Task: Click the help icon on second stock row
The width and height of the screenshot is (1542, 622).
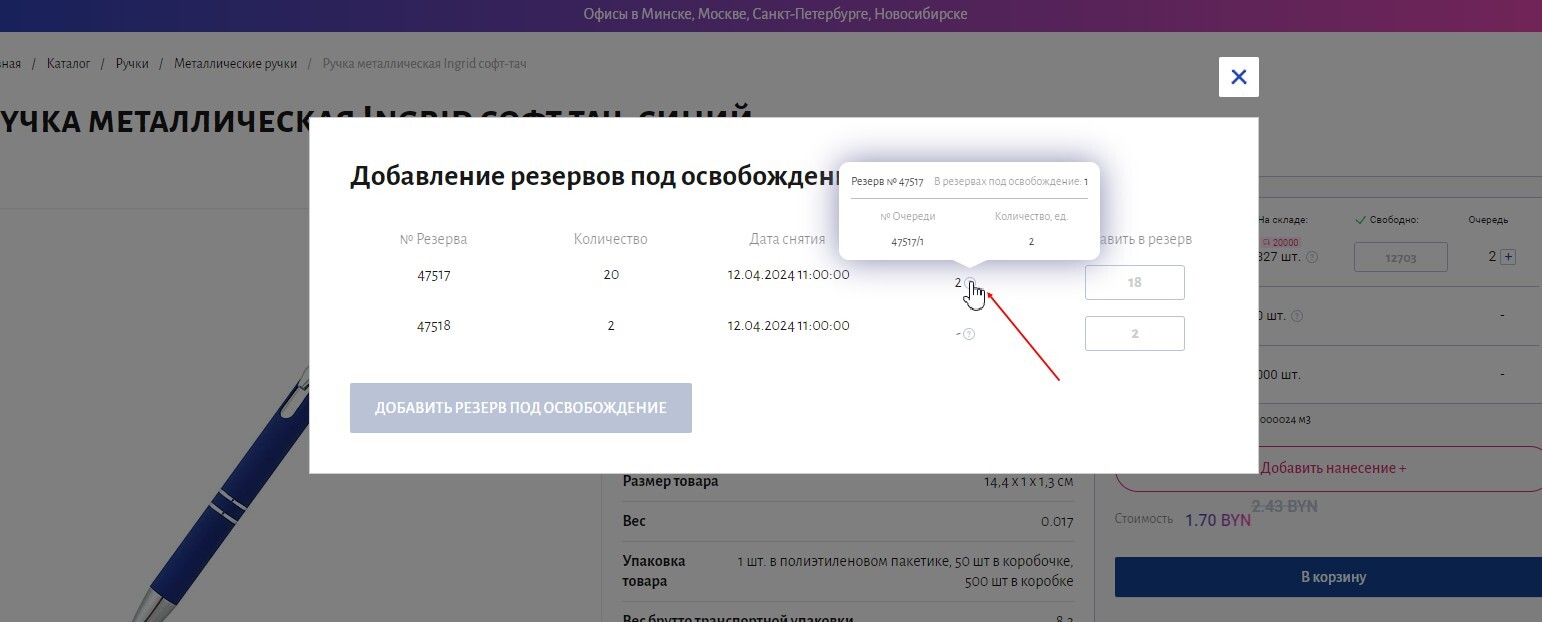Action: [x=1297, y=316]
